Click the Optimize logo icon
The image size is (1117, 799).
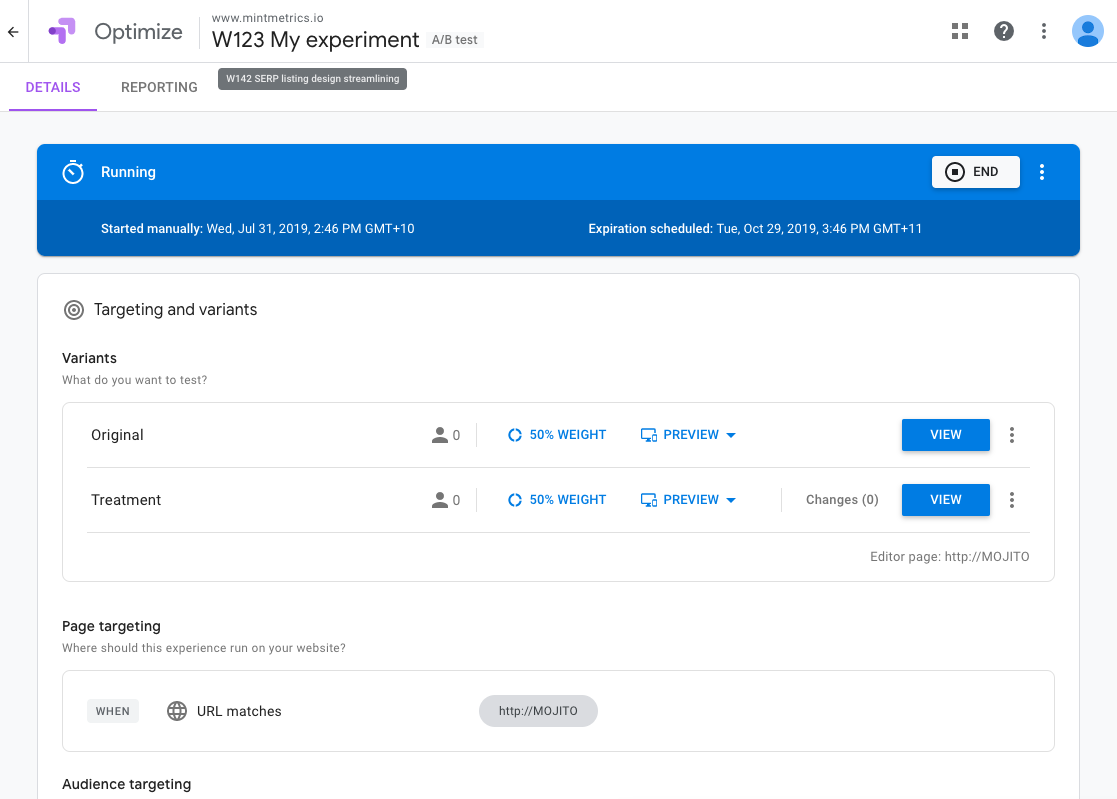pyautogui.click(x=63, y=31)
